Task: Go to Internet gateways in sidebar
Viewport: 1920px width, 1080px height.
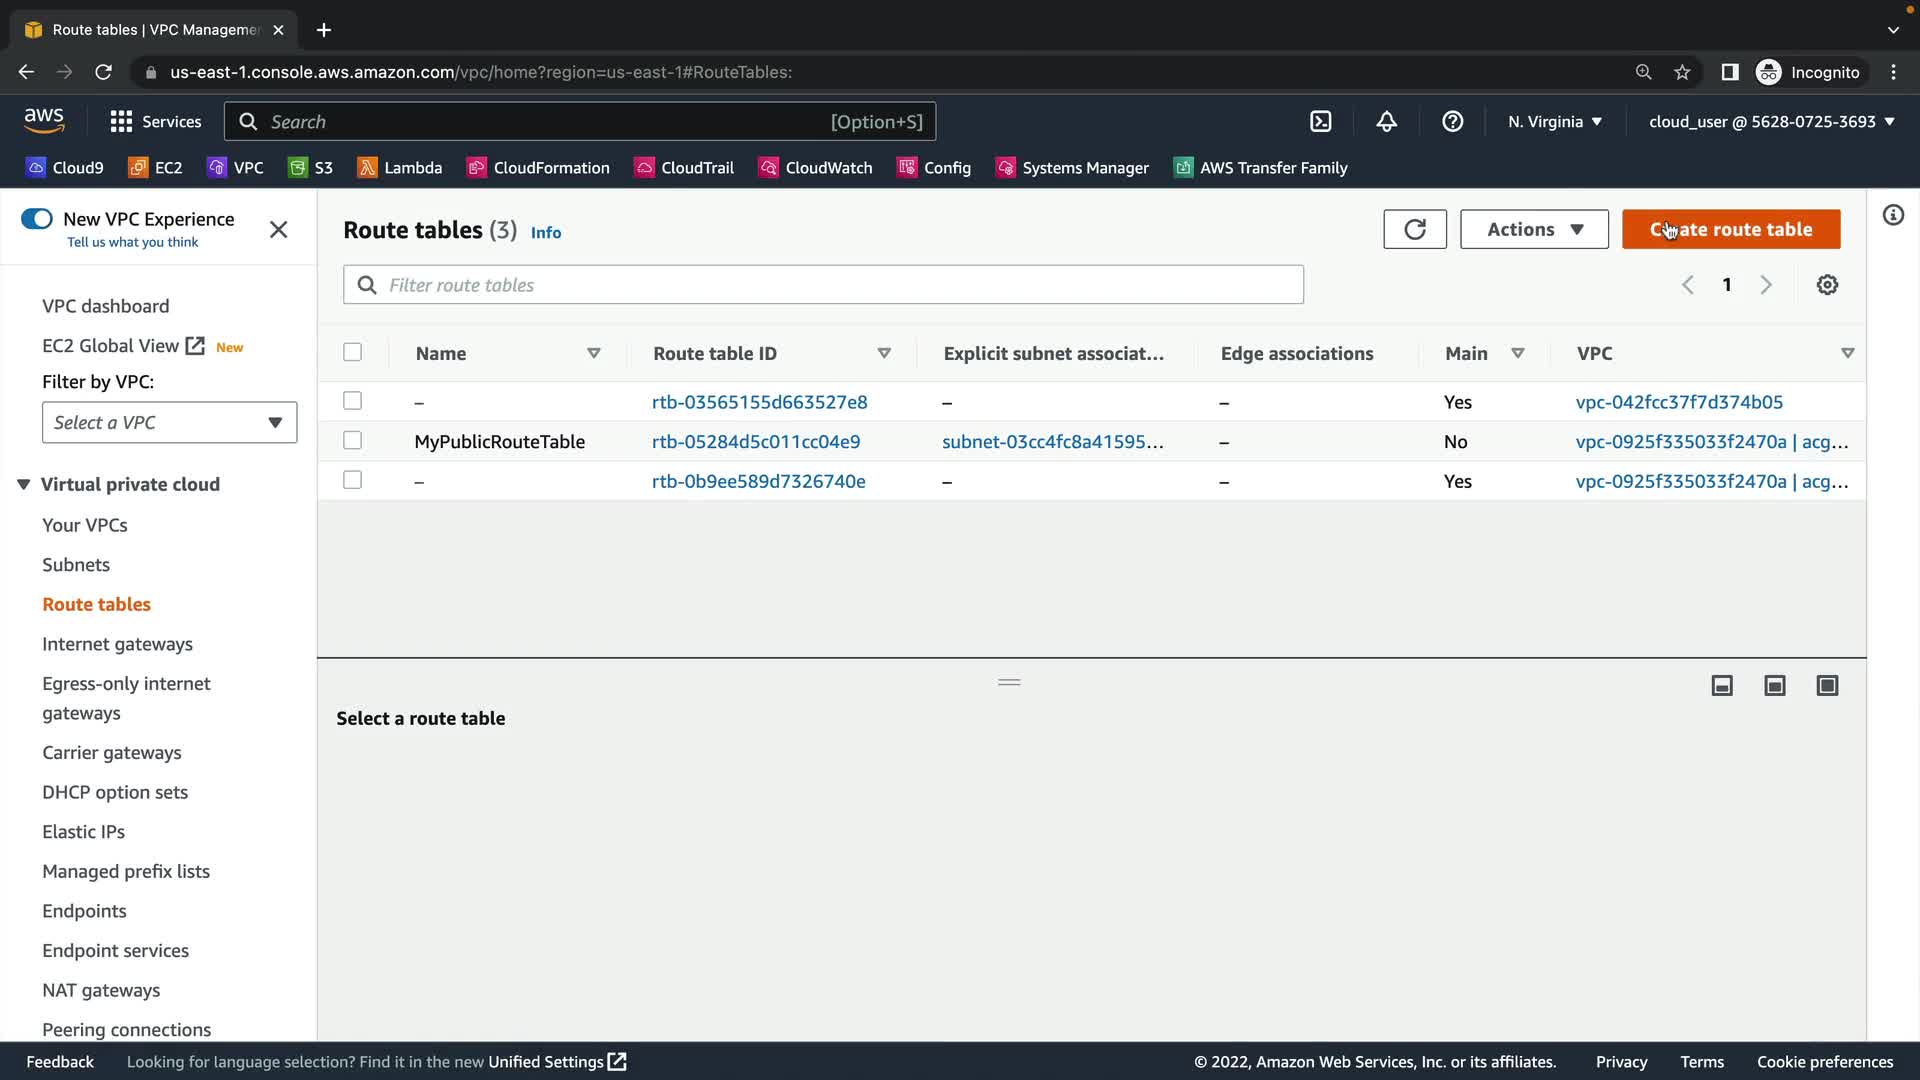Action: click(117, 644)
